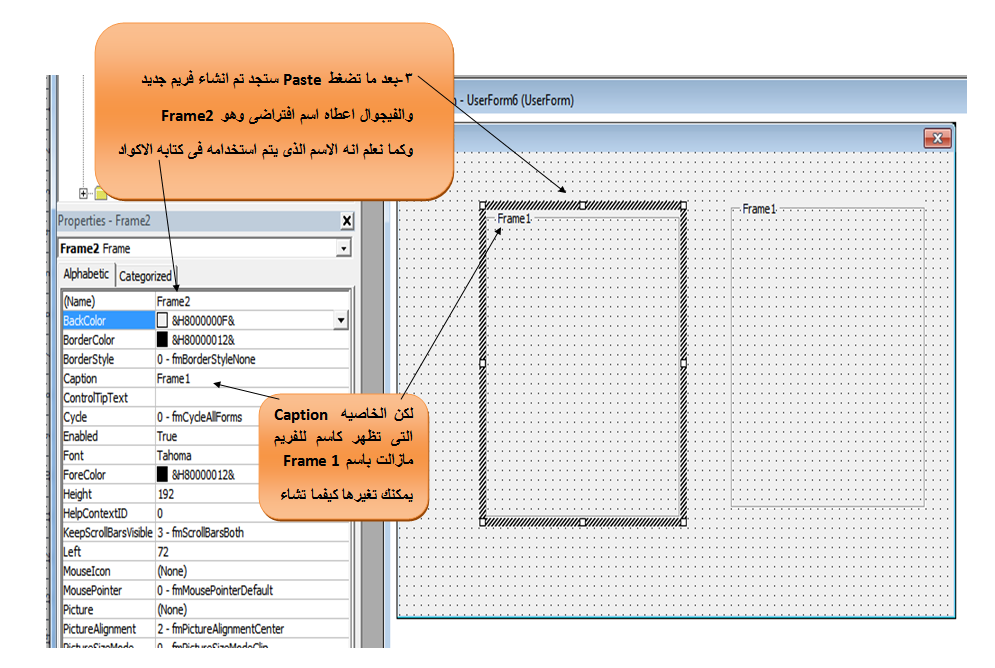
Task: Select the Height property label
Action: 77,494
